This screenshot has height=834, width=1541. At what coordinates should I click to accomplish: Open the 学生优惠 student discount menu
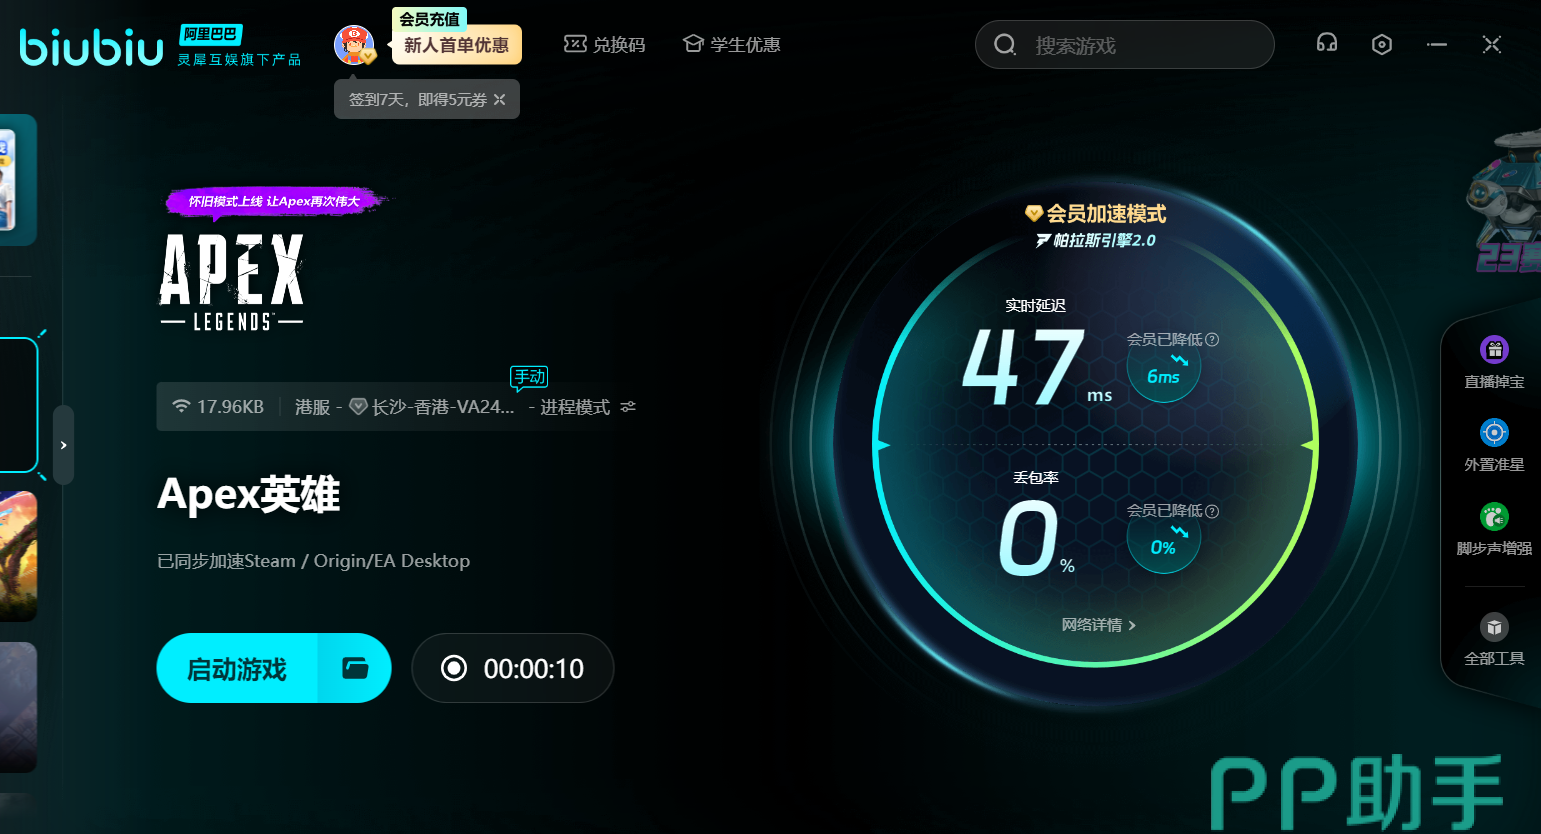(731, 45)
